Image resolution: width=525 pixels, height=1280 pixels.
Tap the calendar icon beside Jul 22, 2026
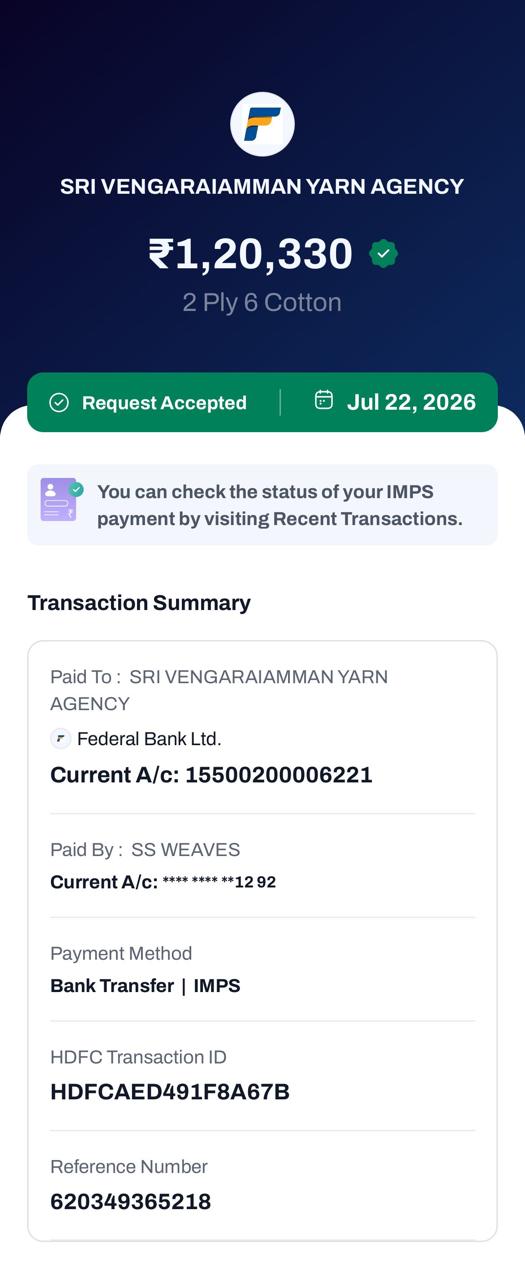(x=324, y=400)
